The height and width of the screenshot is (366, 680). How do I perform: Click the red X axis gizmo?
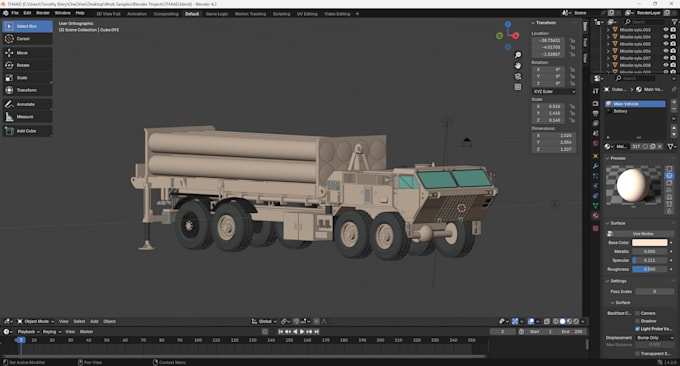[516, 36]
